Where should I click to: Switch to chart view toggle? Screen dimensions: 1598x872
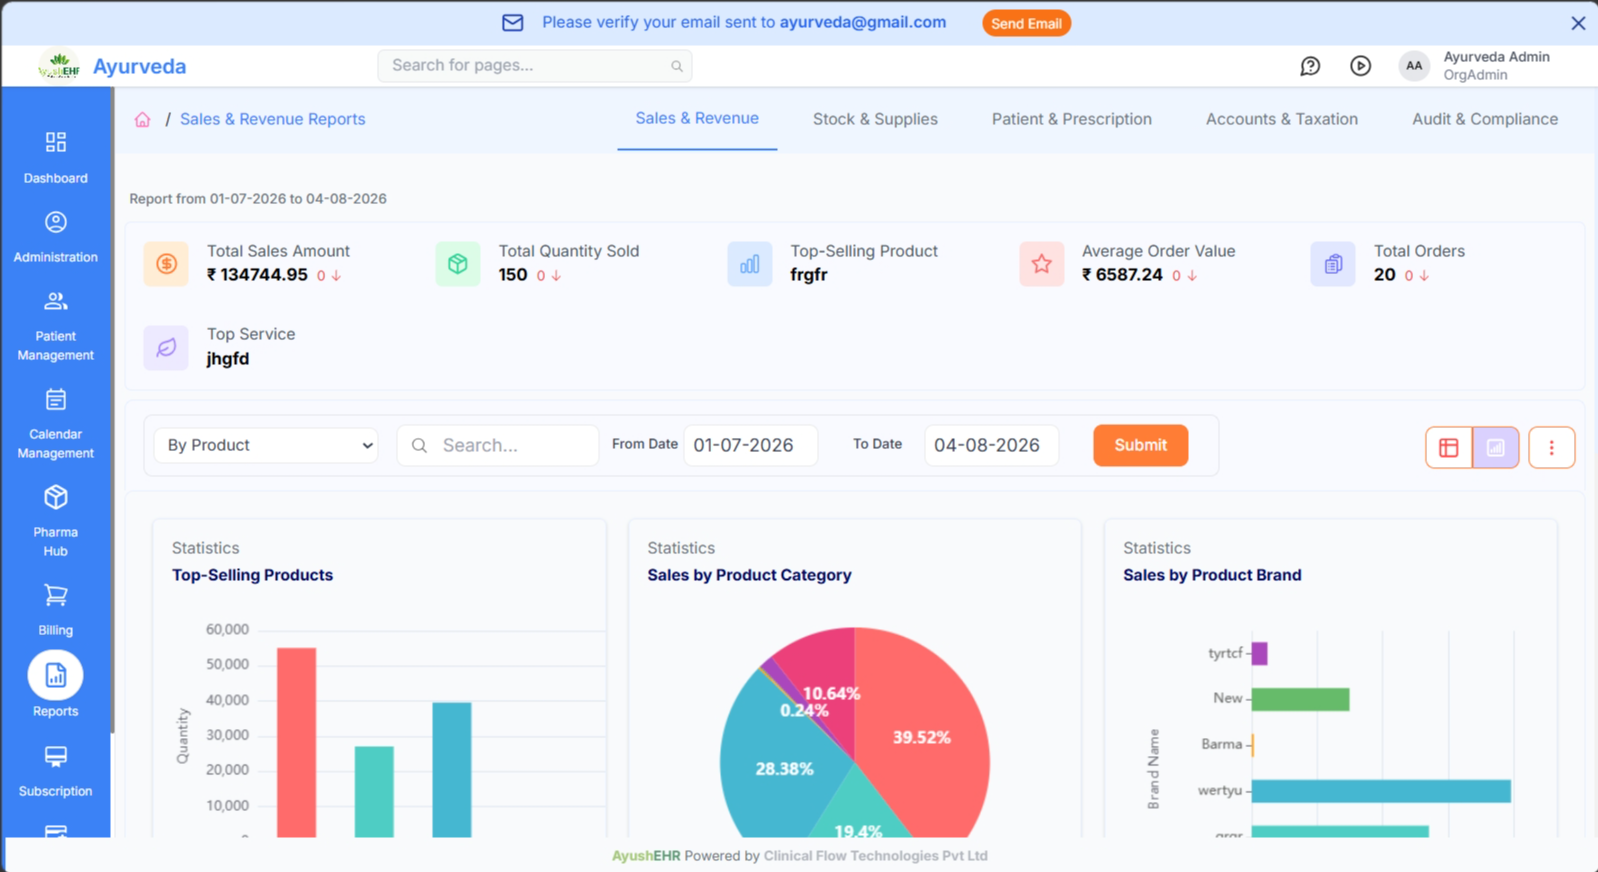click(x=1496, y=447)
